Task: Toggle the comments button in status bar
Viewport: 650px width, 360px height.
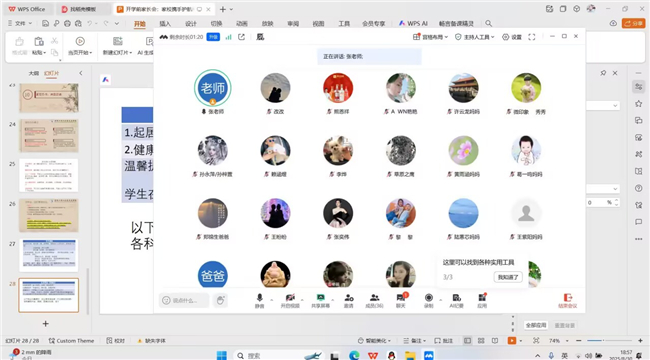Action: point(444,341)
